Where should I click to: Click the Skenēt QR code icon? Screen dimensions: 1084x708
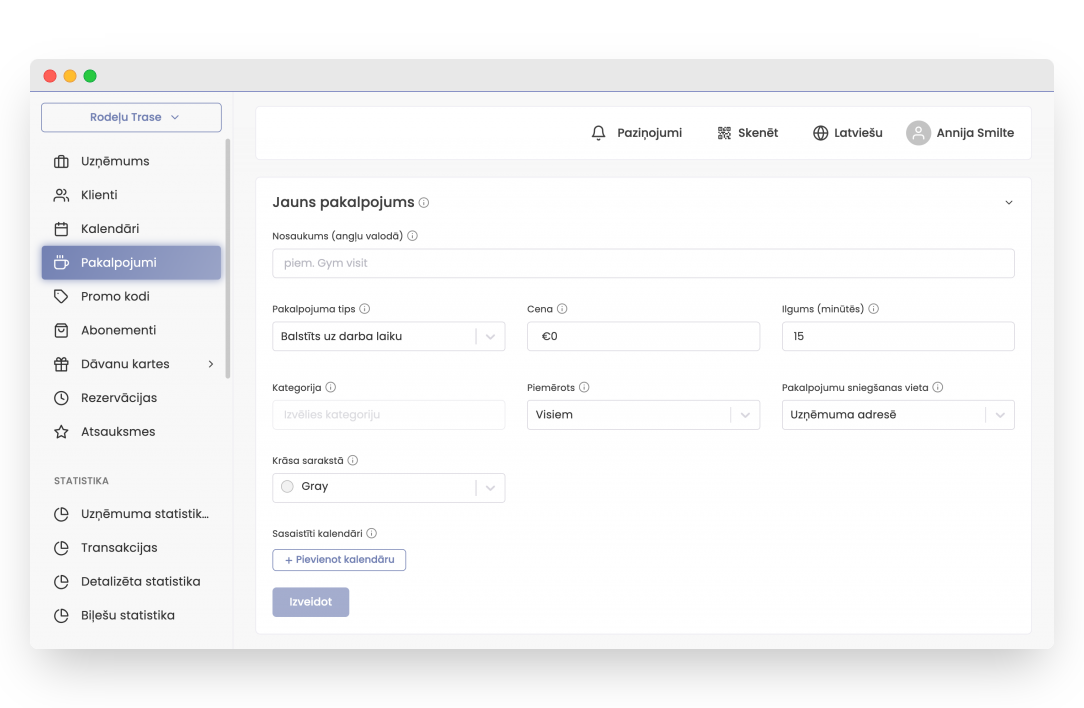click(724, 133)
